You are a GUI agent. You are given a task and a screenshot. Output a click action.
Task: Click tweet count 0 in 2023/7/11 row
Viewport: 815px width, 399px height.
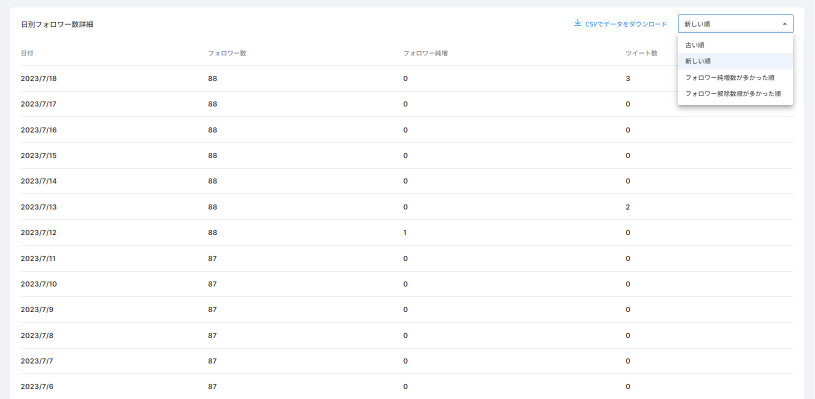coord(628,259)
